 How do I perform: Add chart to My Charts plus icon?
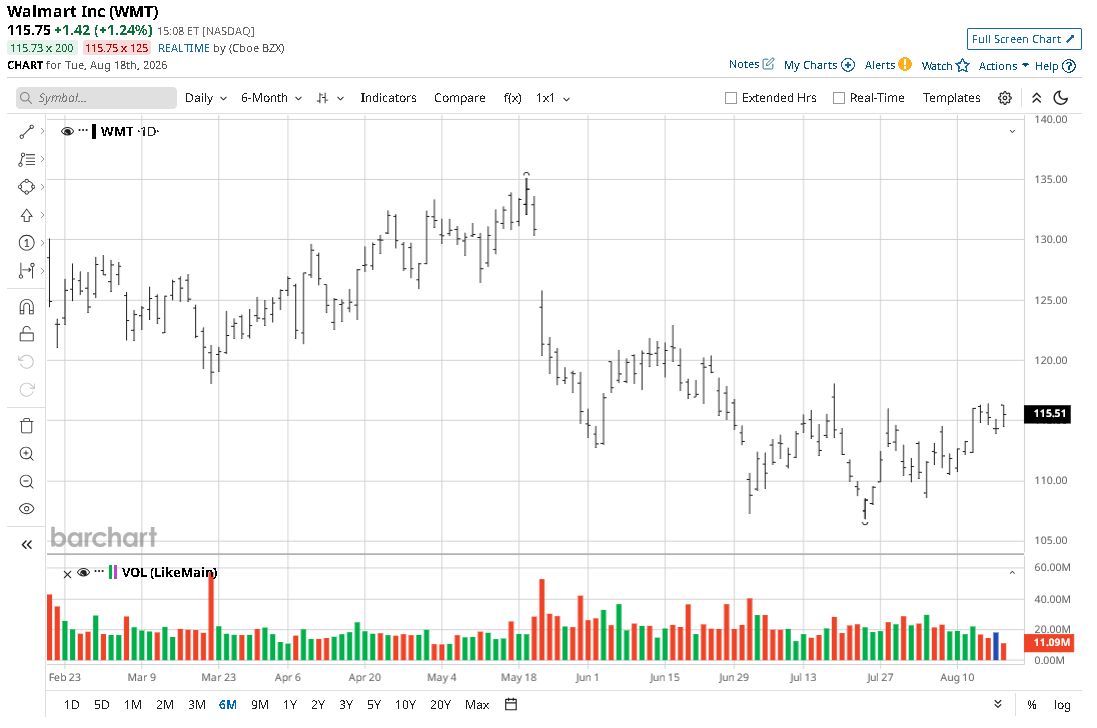[848, 65]
